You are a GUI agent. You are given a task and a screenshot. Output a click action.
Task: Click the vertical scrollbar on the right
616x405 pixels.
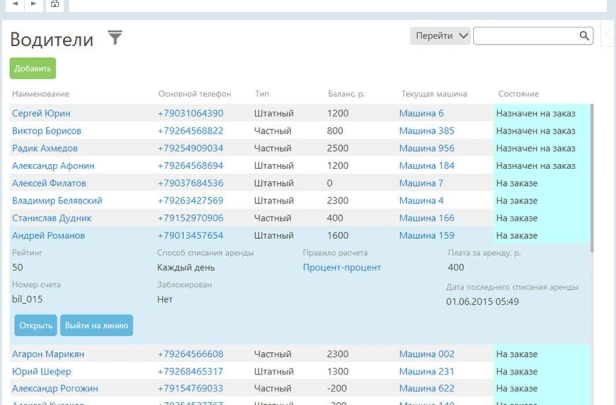[x=594, y=200]
